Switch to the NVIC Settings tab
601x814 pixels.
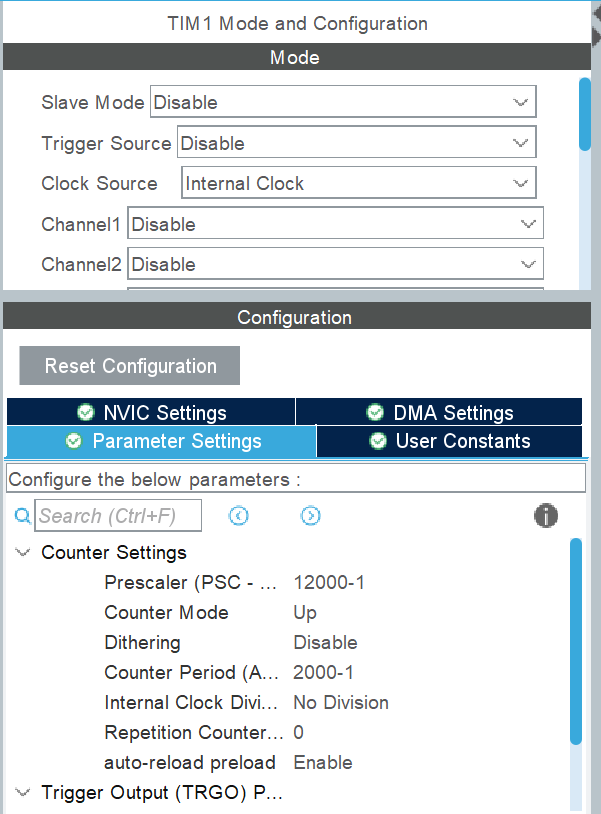[151, 412]
